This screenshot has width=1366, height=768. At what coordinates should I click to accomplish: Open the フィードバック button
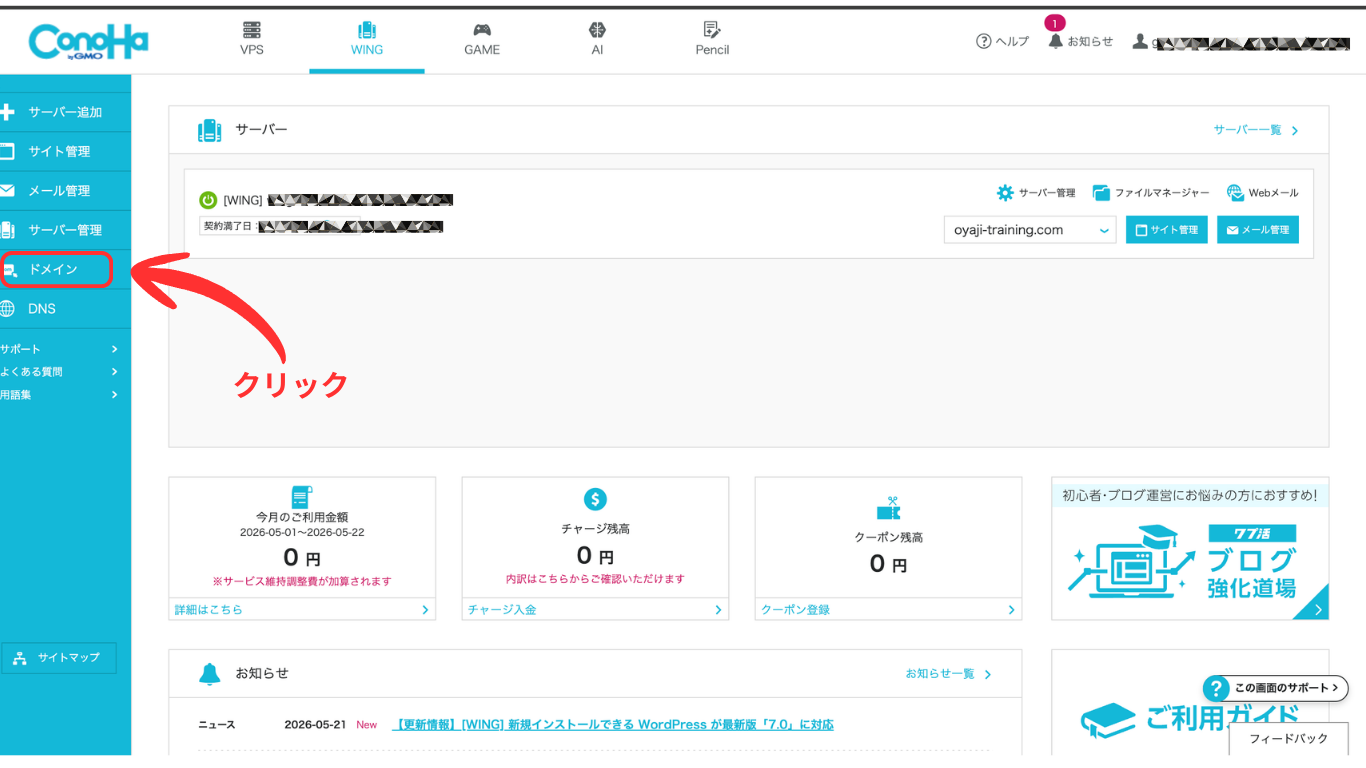pos(1289,739)
